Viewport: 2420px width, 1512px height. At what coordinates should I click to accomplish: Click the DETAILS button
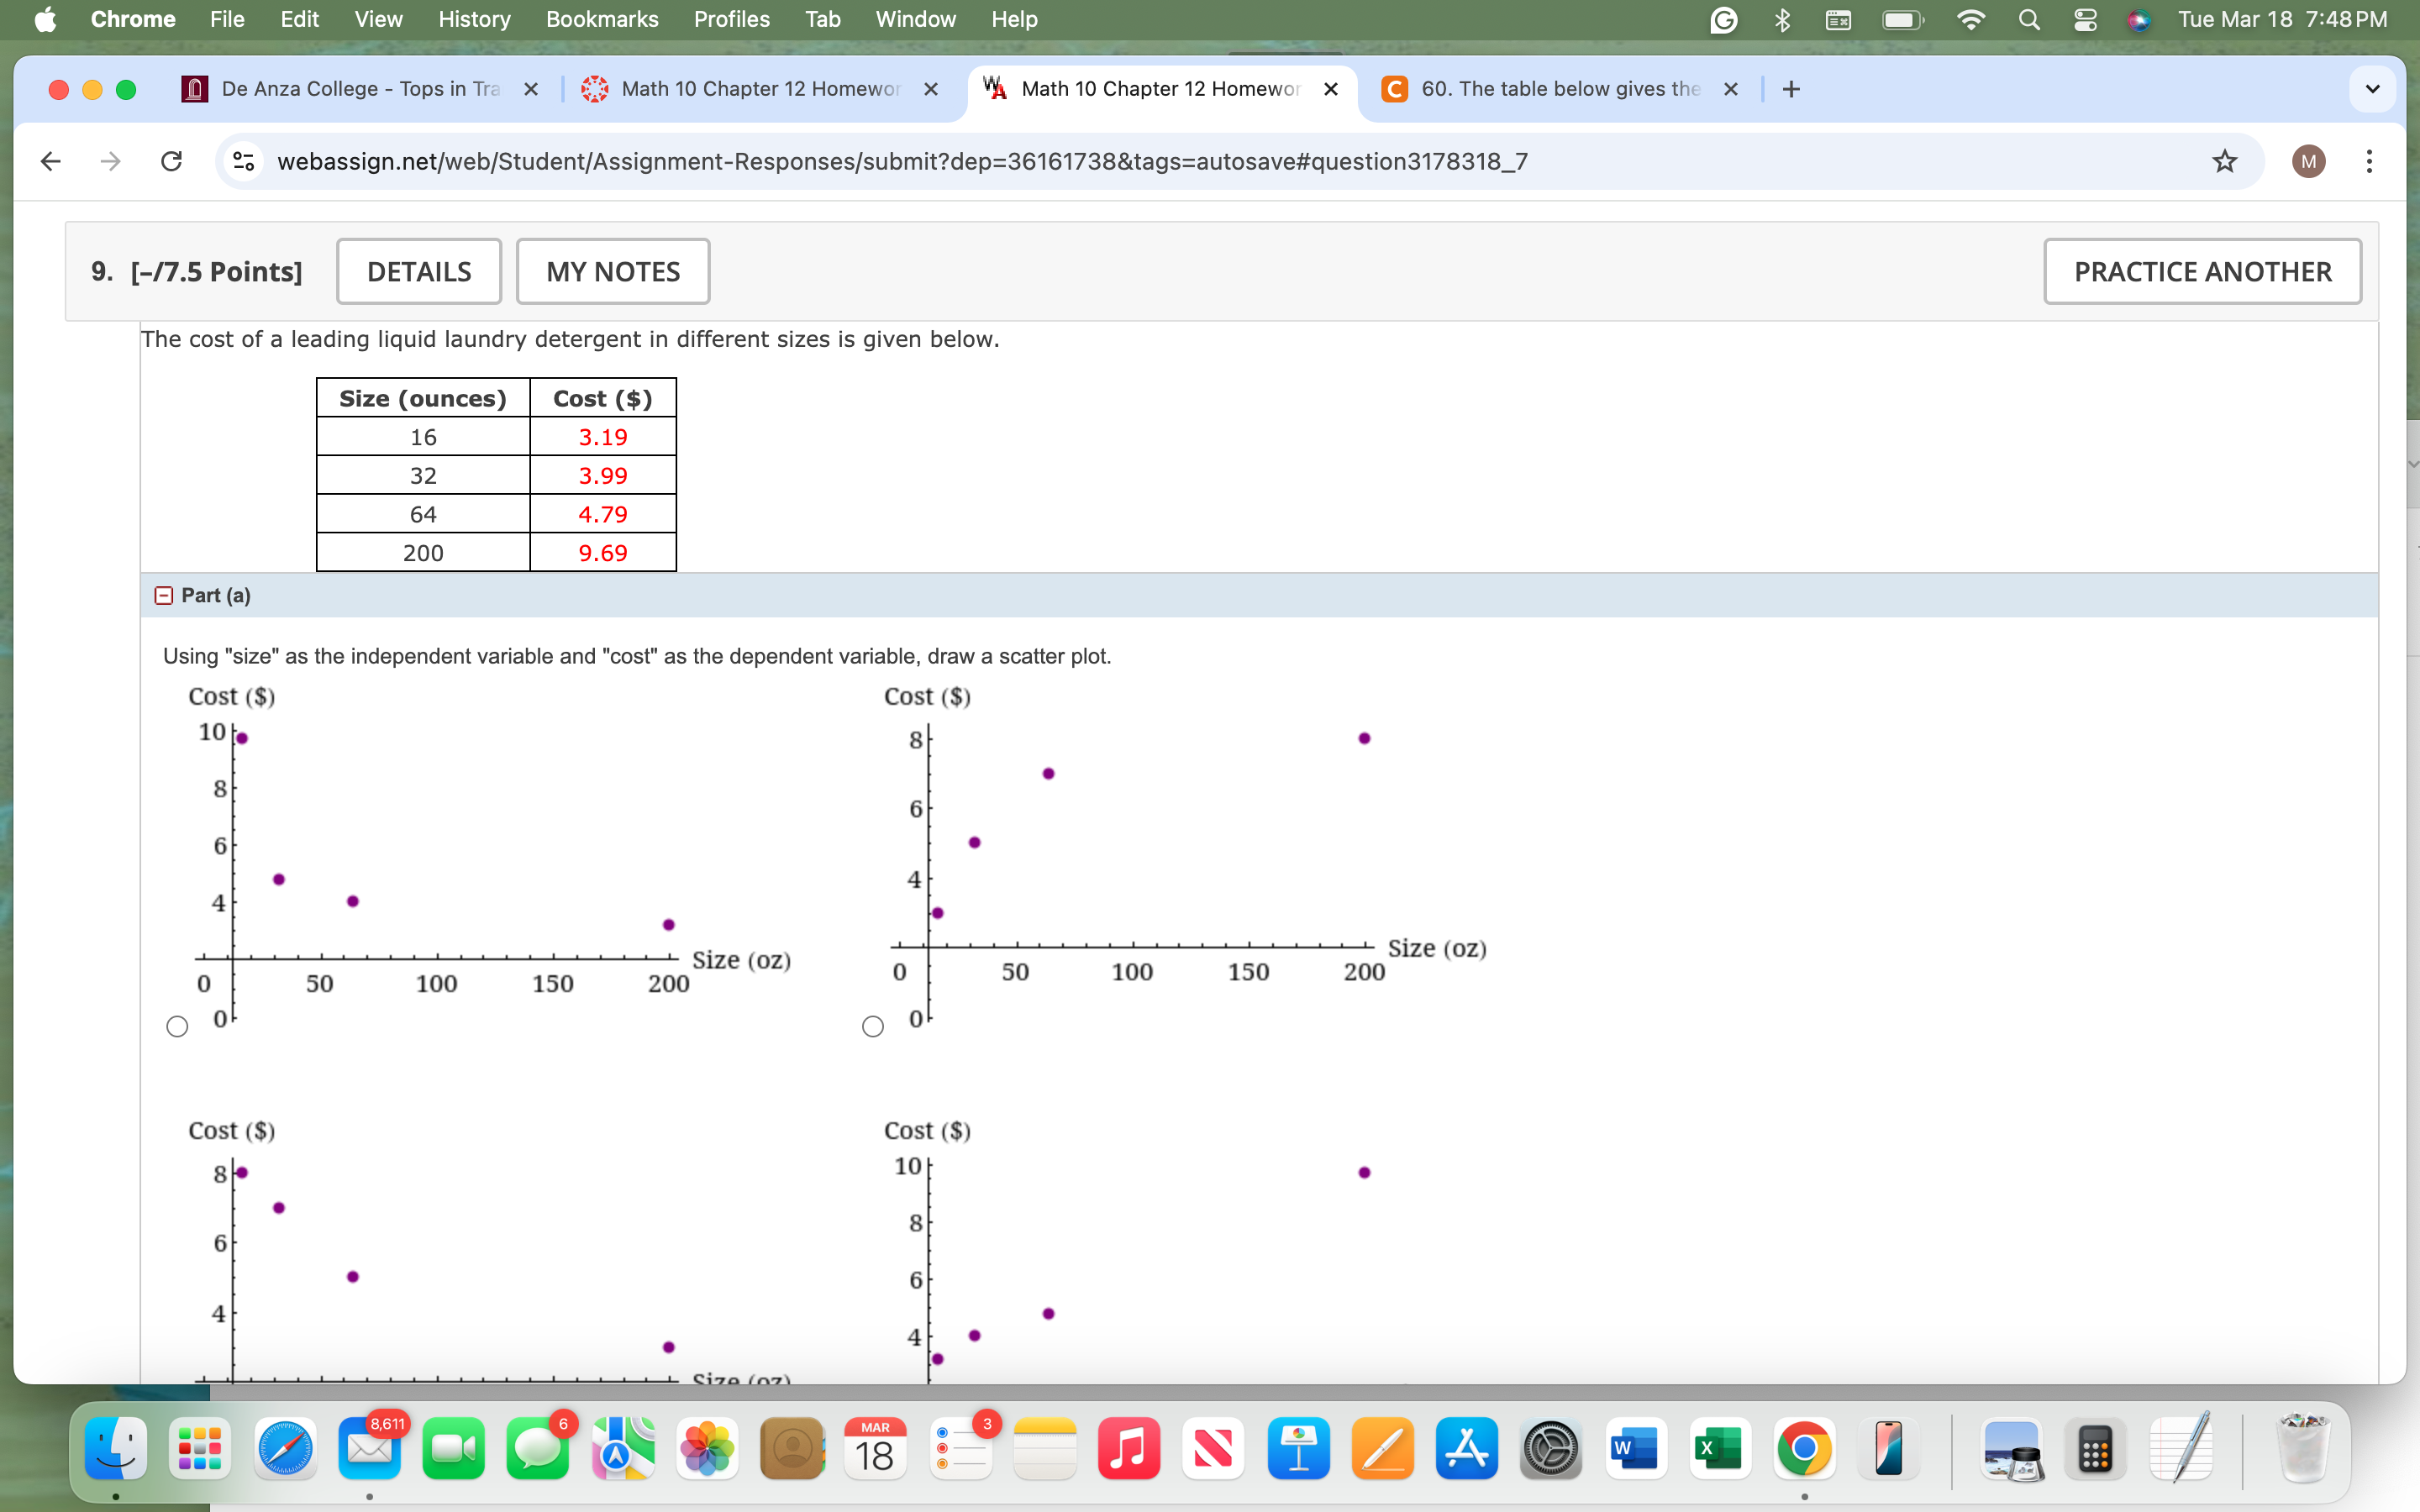point(418,271)
